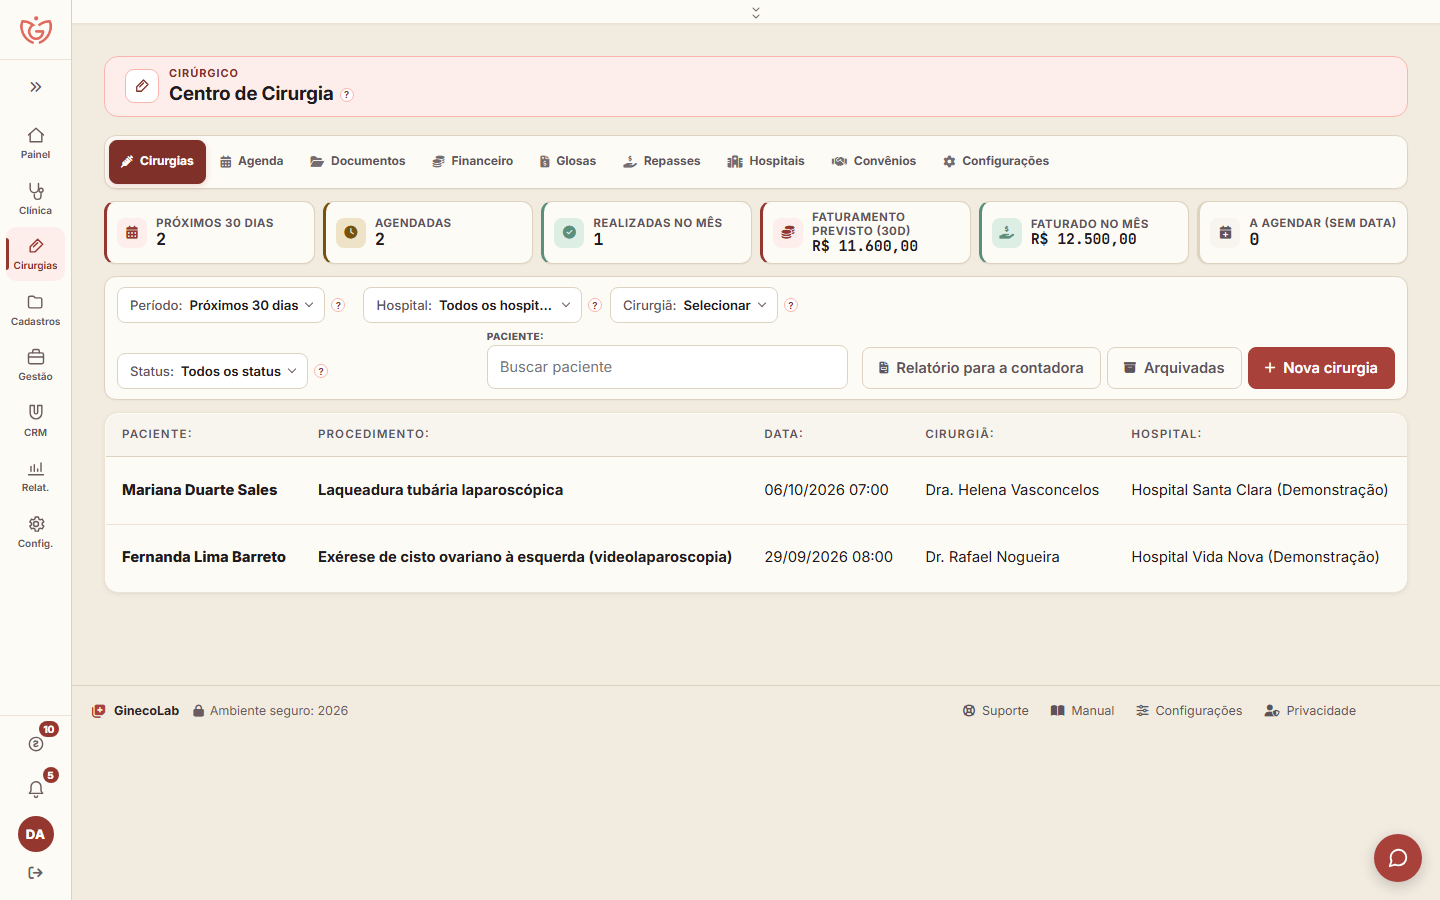The width and height of the screenshot is (1440, 900).
Task: Switch to the Agenda tab
Action: tap(252, 161)
